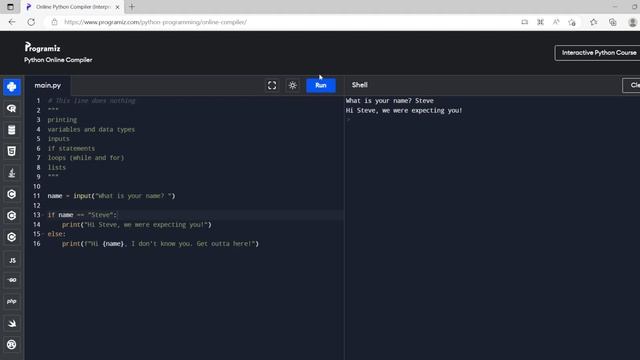Viewport: 640px width, 360px height.
Task: Click "loops (while and for)" docstring line
Action: pos(86,158)
